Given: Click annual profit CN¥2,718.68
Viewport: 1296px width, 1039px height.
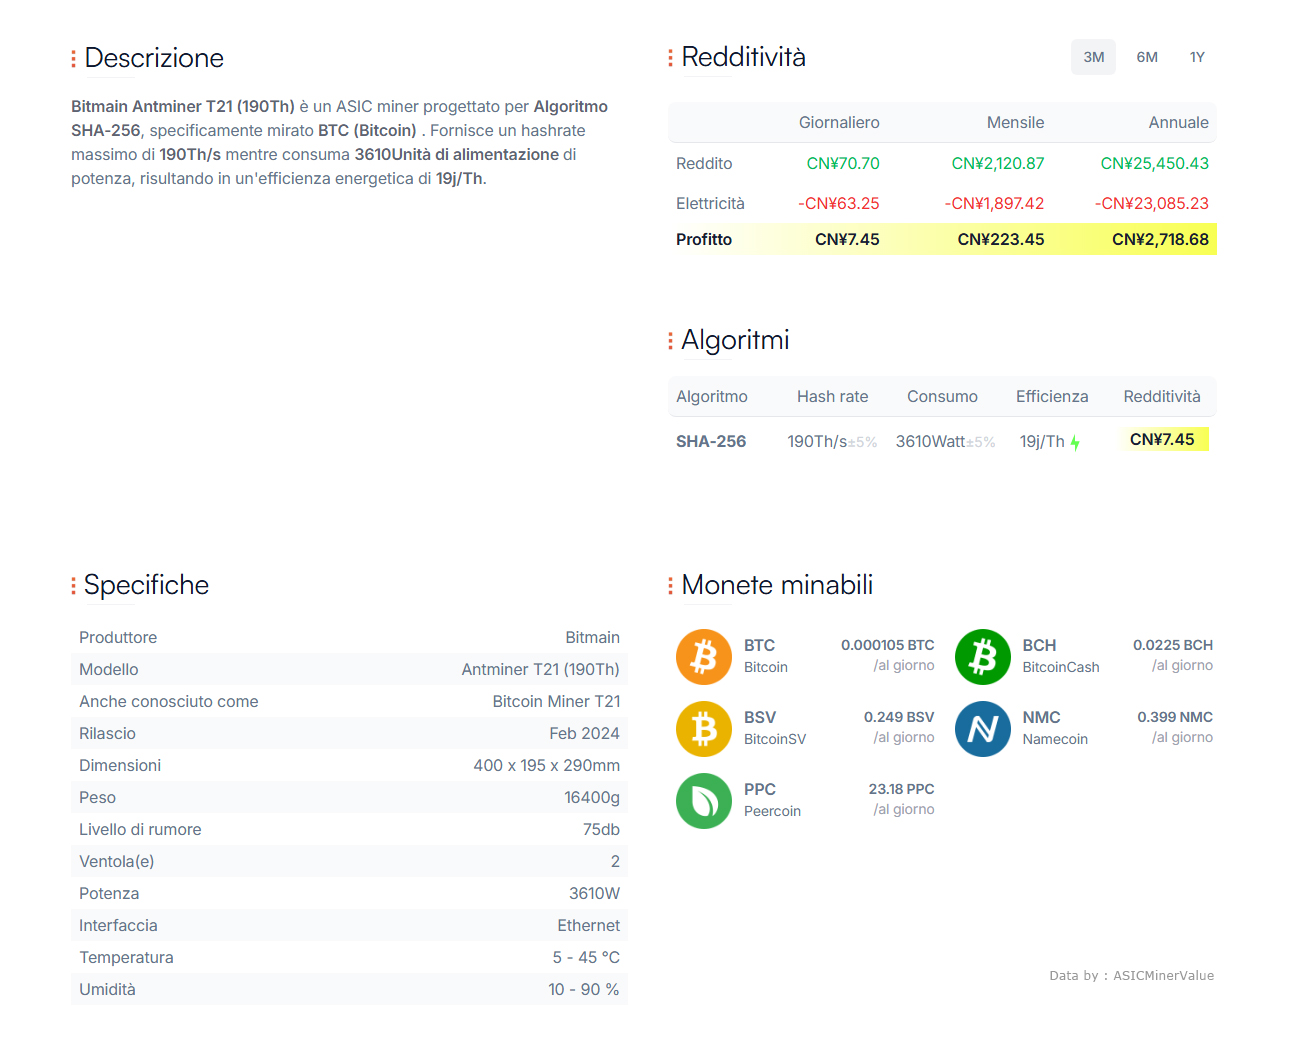Looking at the screenshot, I should tap(1160, 240).
